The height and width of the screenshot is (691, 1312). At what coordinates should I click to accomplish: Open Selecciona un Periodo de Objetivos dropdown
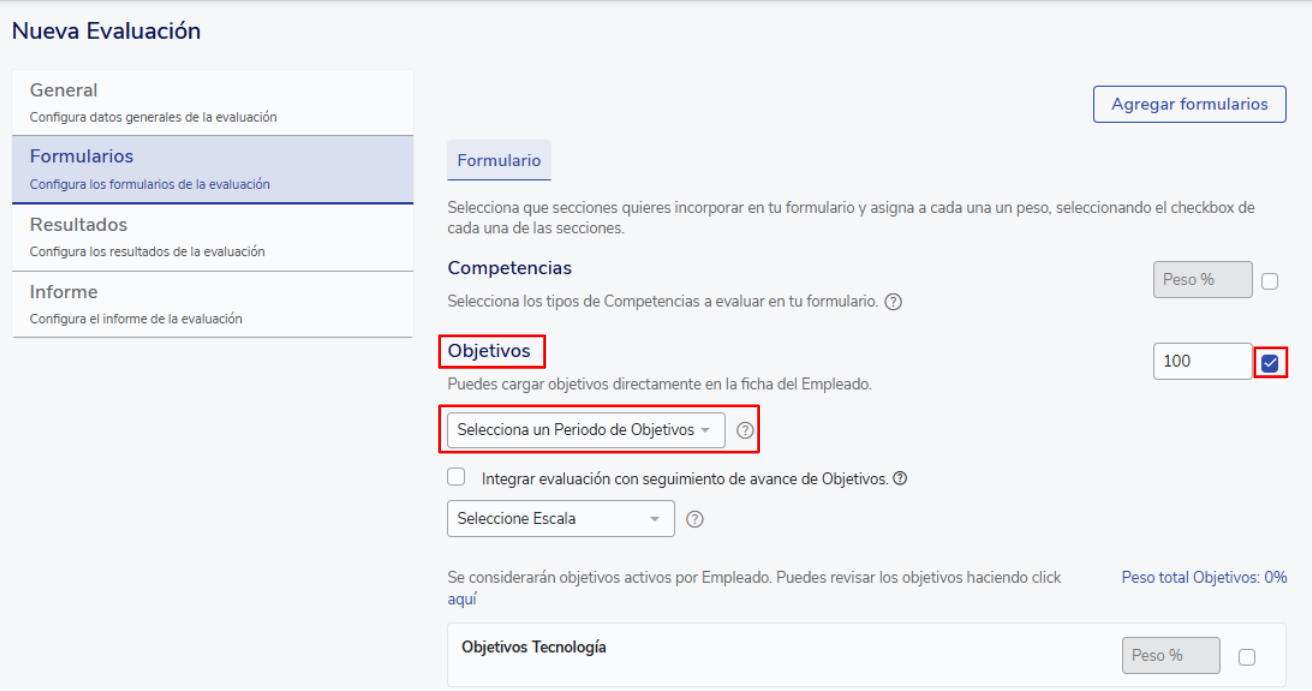585,430
